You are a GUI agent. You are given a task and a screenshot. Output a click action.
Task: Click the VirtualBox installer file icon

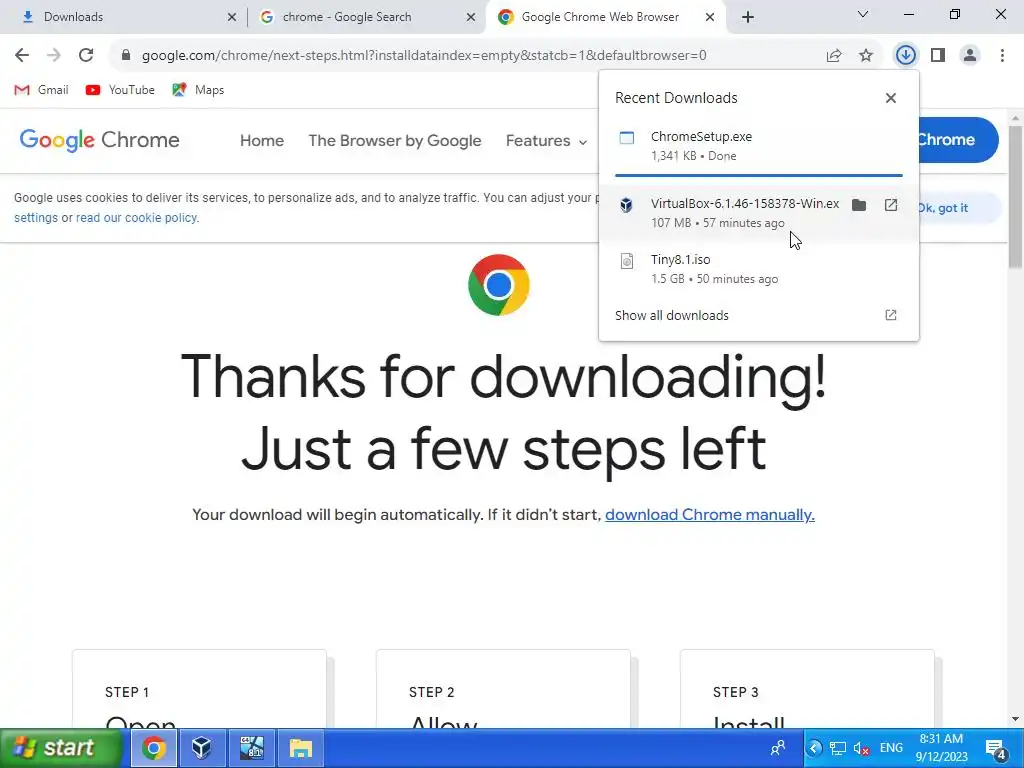click(626, 205)
